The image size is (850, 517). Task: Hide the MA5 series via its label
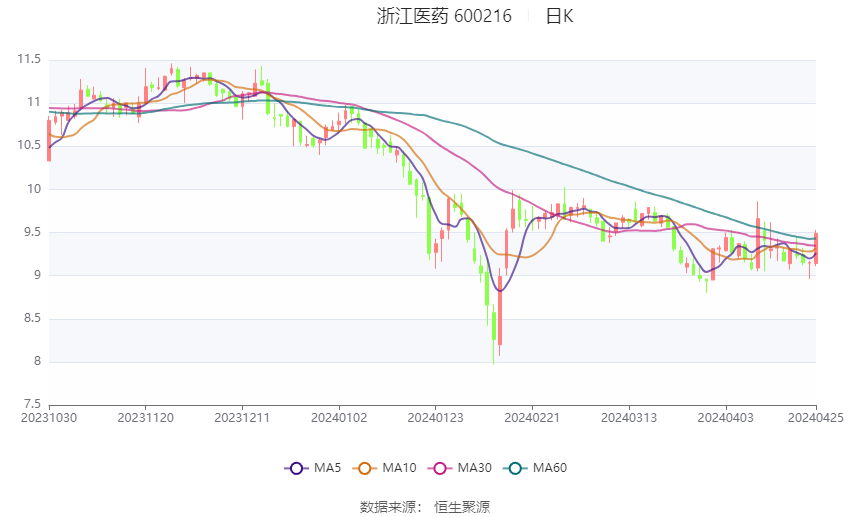[x=328, y=468]
